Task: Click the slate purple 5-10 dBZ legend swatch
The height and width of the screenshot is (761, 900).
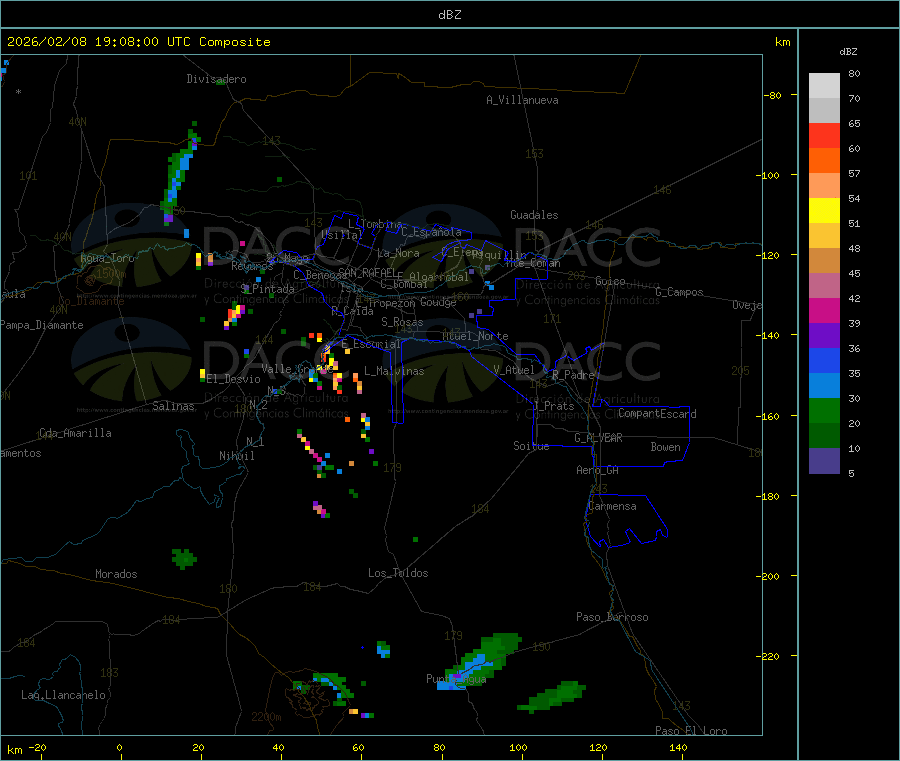Action: click(x=824, y=461)
